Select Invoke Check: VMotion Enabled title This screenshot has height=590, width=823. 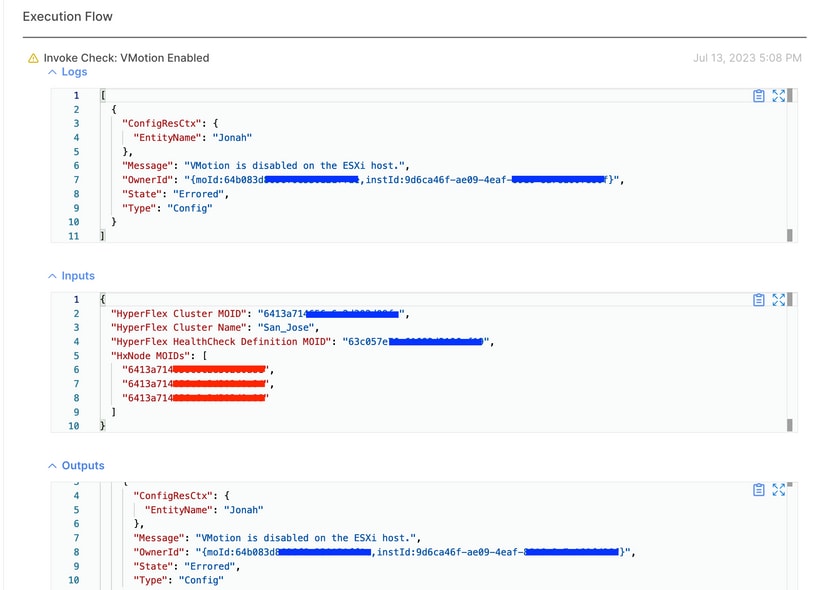click(x=126, y=58)
